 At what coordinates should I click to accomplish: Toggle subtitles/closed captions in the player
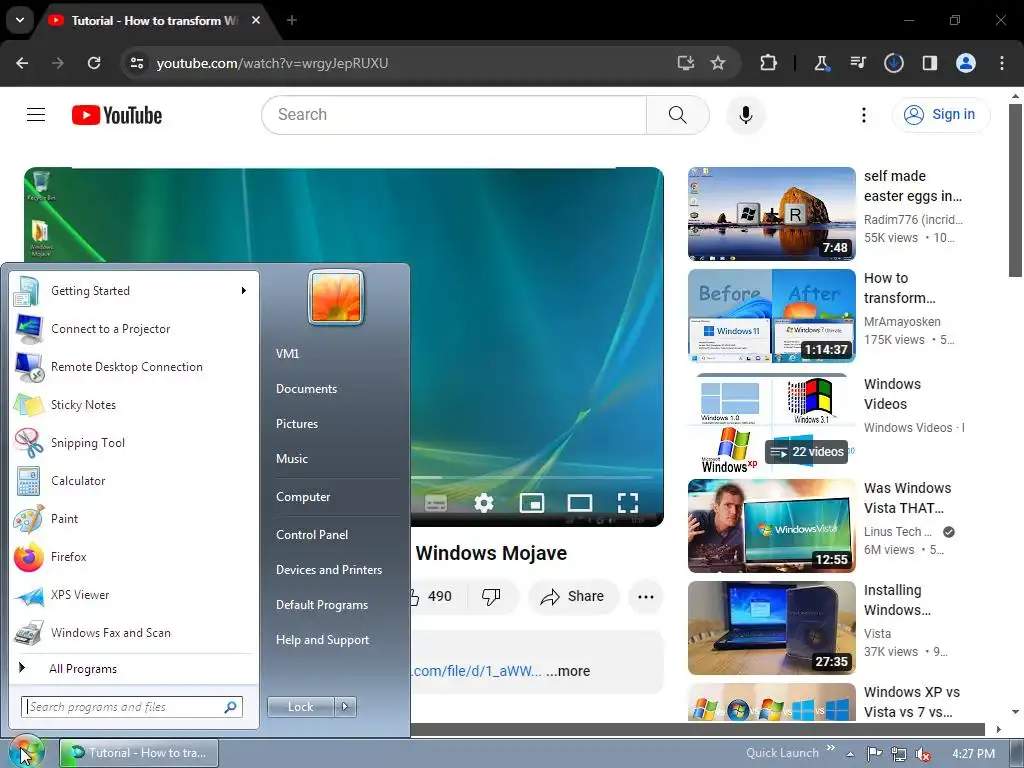click(x=436, y=503)
